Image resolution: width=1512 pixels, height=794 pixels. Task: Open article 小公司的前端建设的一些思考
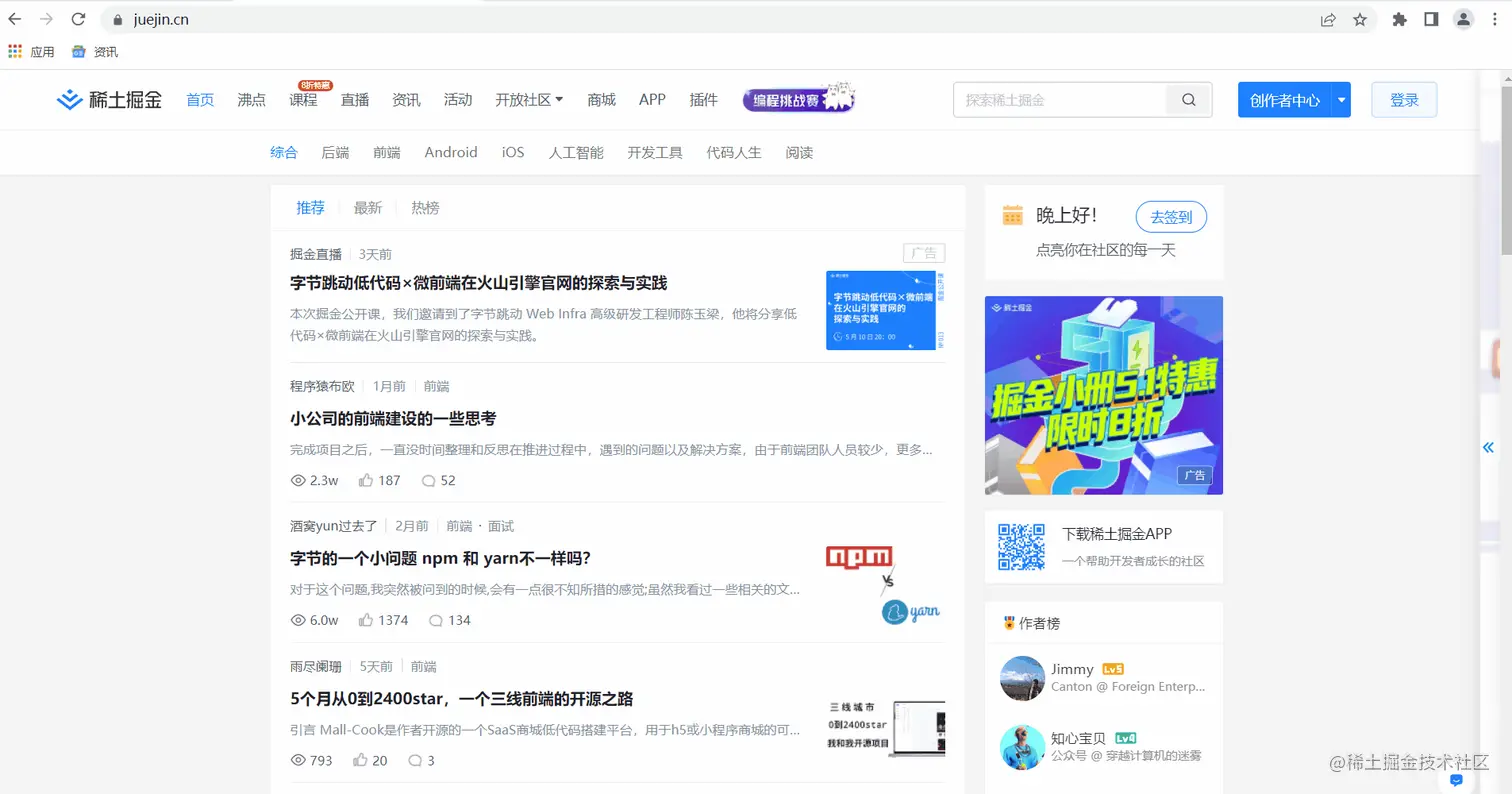(393, 419)
